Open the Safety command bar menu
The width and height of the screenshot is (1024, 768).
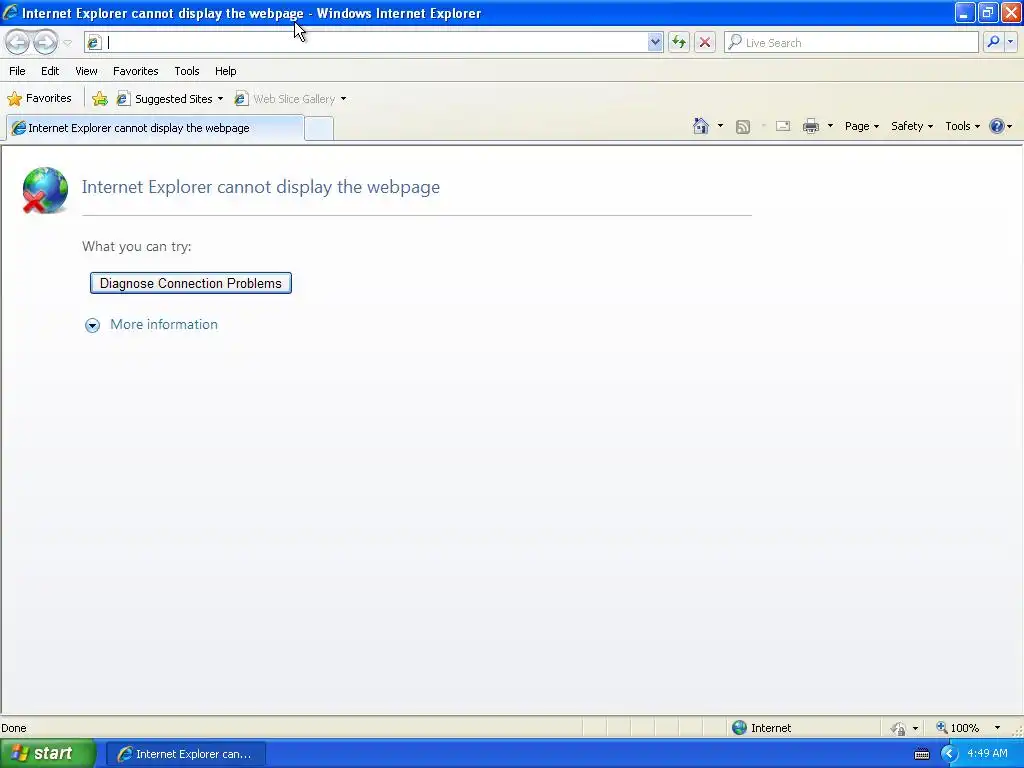tap(912, 126)
